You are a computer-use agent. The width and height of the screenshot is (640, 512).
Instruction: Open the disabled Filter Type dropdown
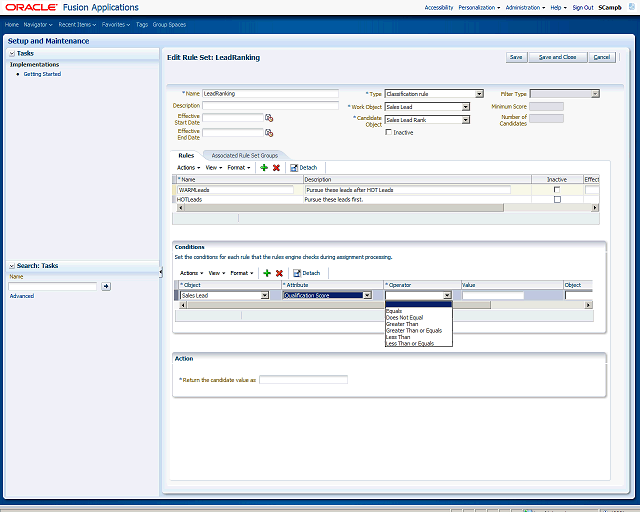coord(596,94)
